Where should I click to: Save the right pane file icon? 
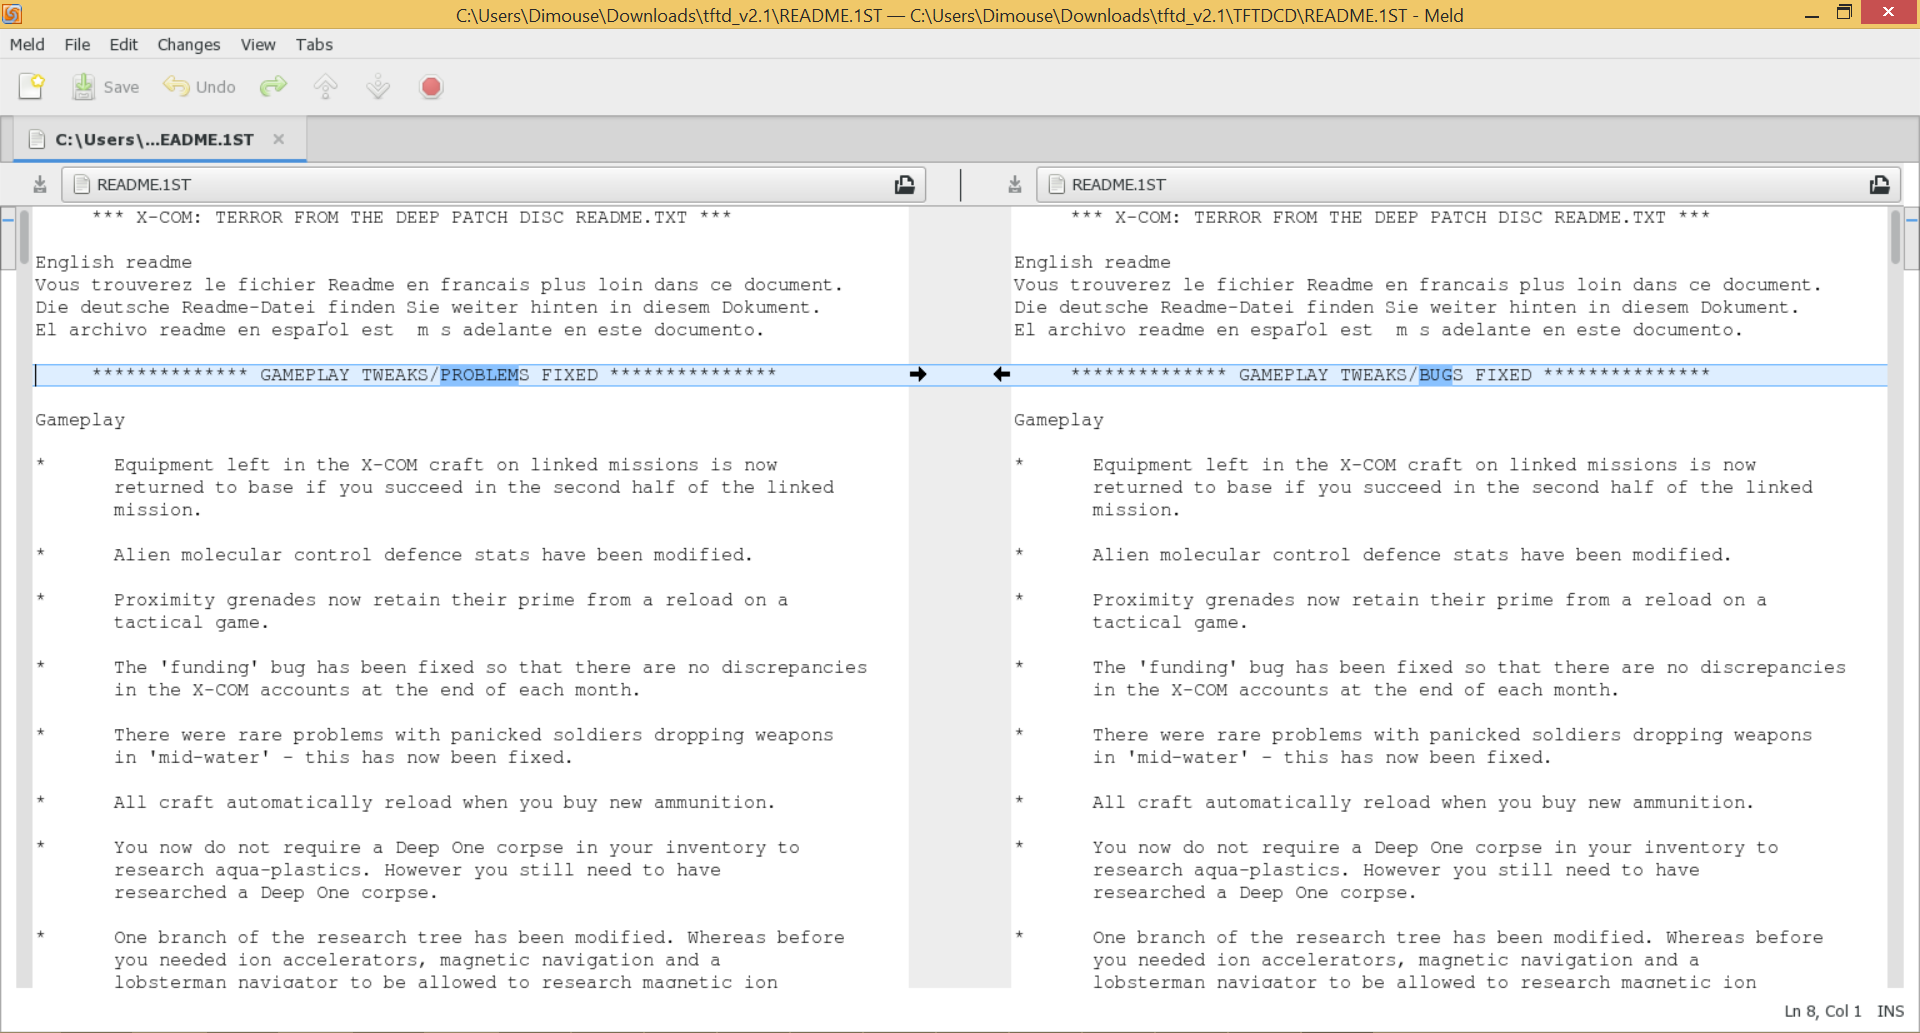(x=1015, y=184)
